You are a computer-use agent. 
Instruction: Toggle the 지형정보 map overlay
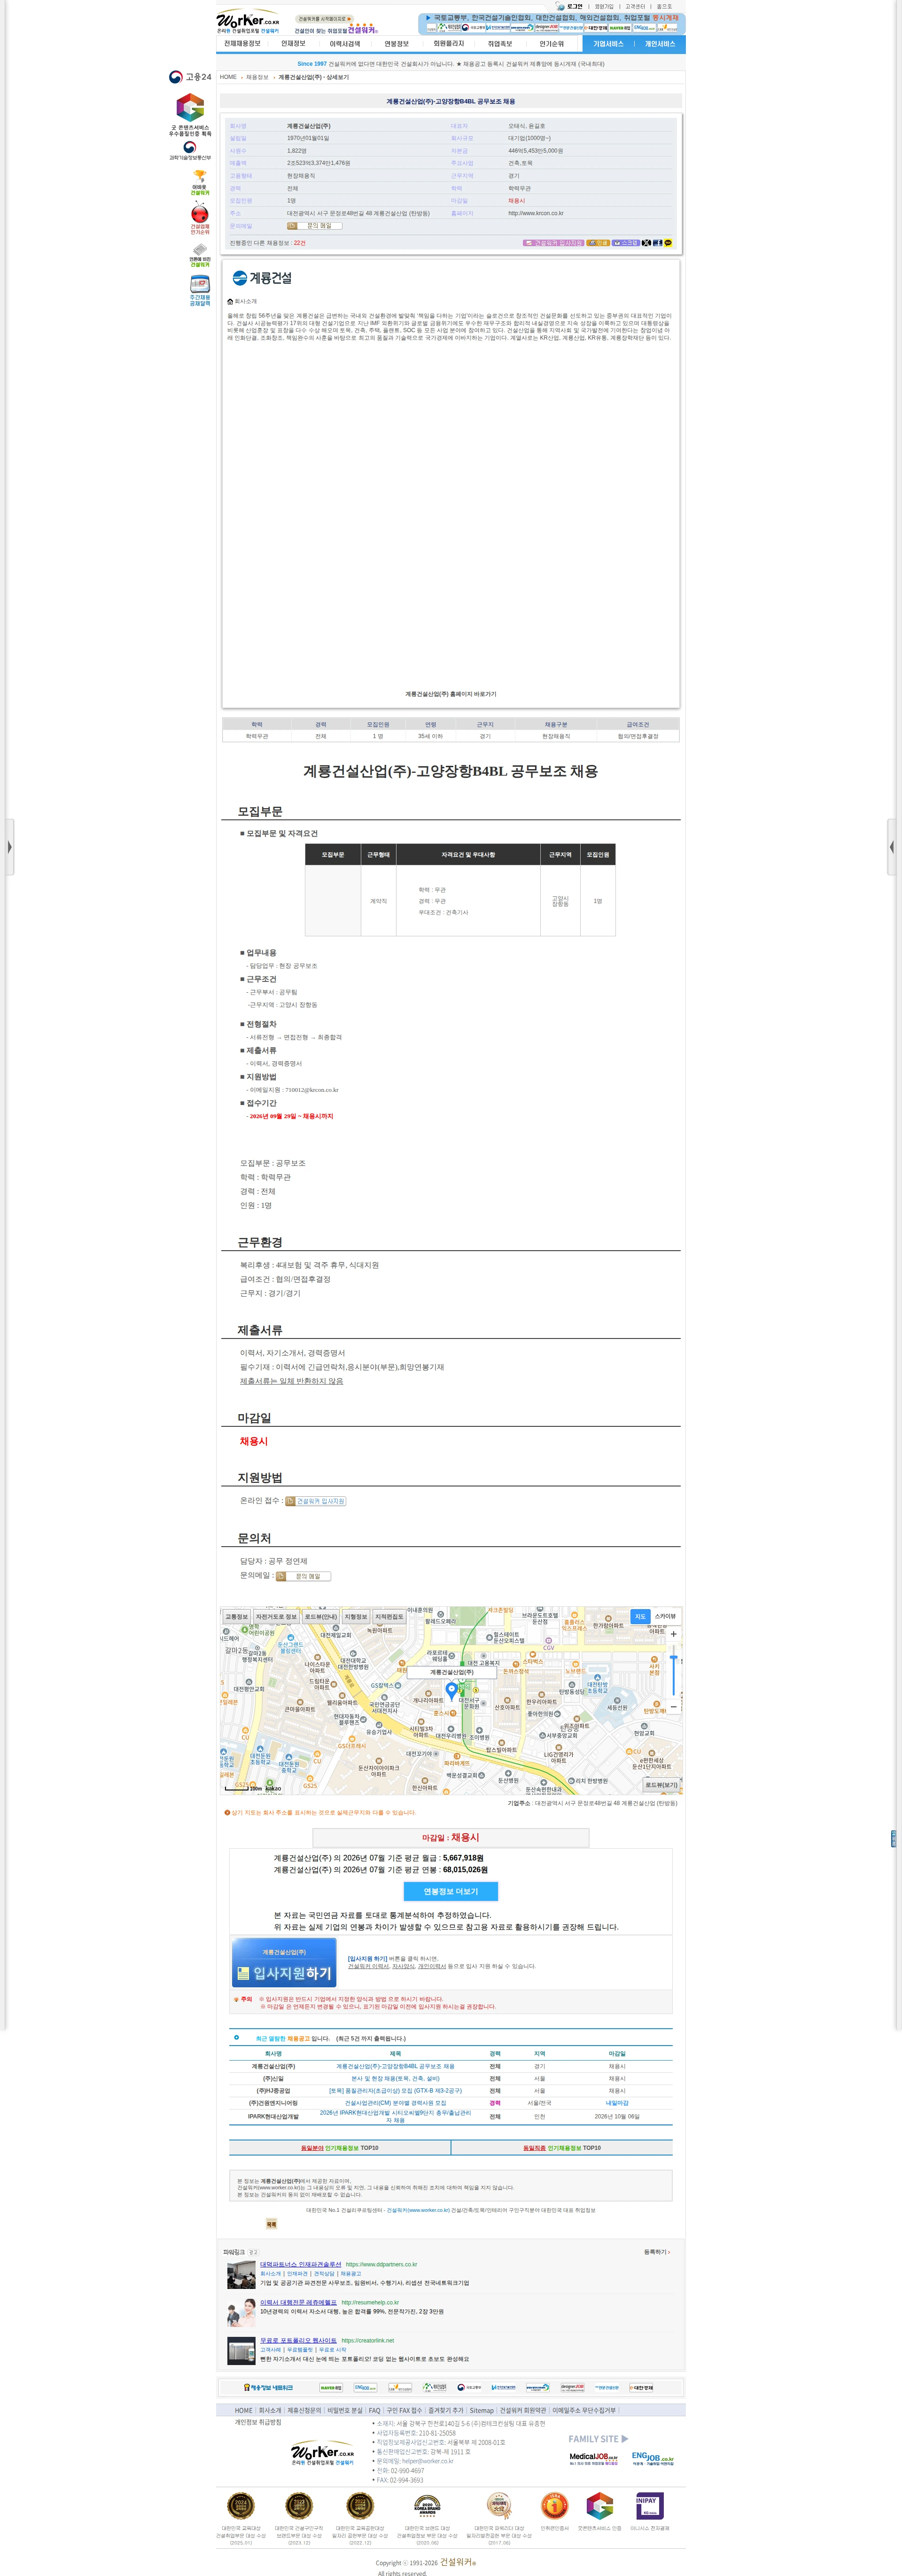click(x=356, y=1617)
